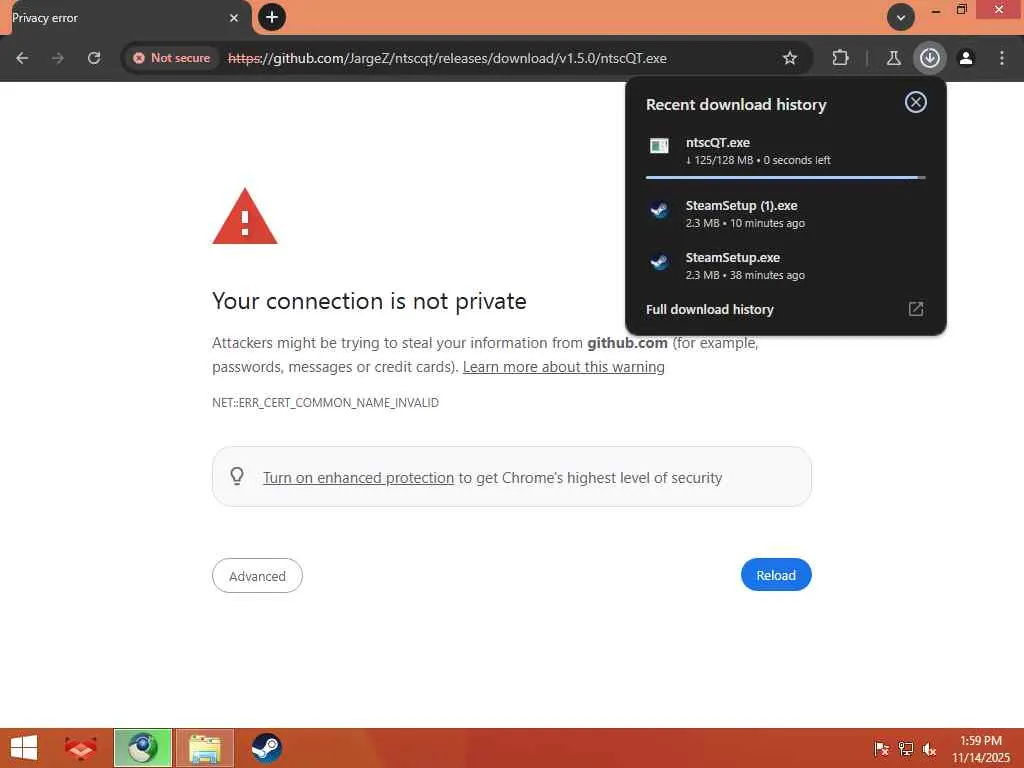Open the red fox app in taskbar

tap(80, 748)
